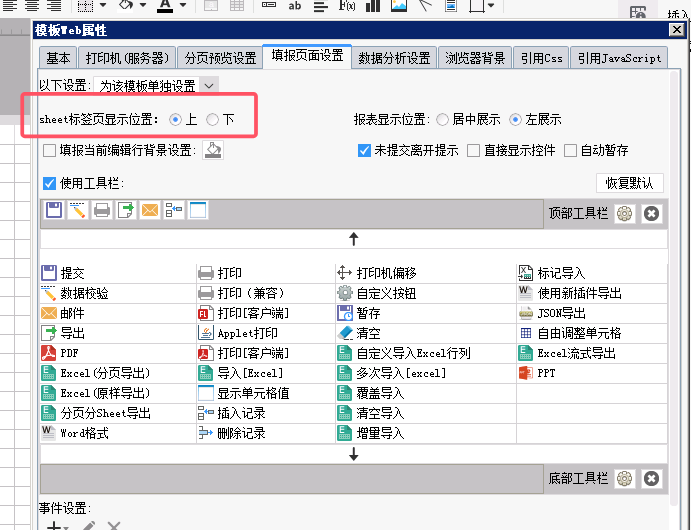
Task: Click the mail envelope icon in top toolbar
Action: 150,210
